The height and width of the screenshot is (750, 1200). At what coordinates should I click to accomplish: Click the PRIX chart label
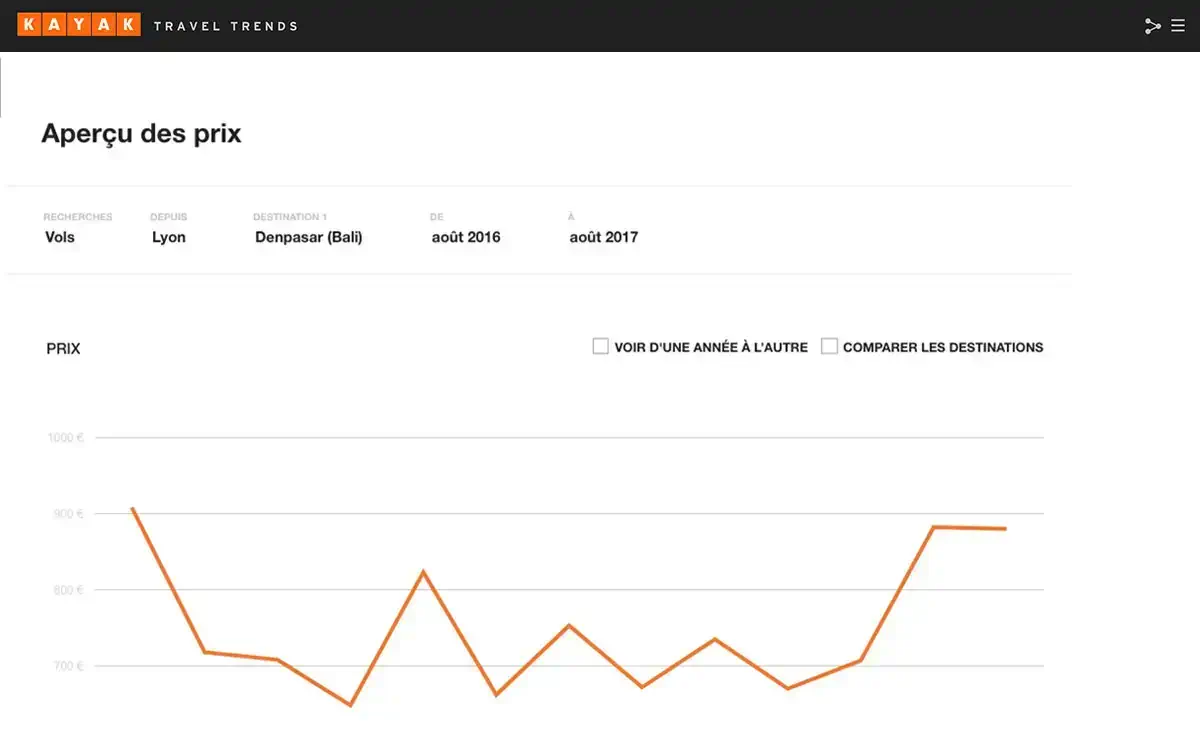(63, 349)
